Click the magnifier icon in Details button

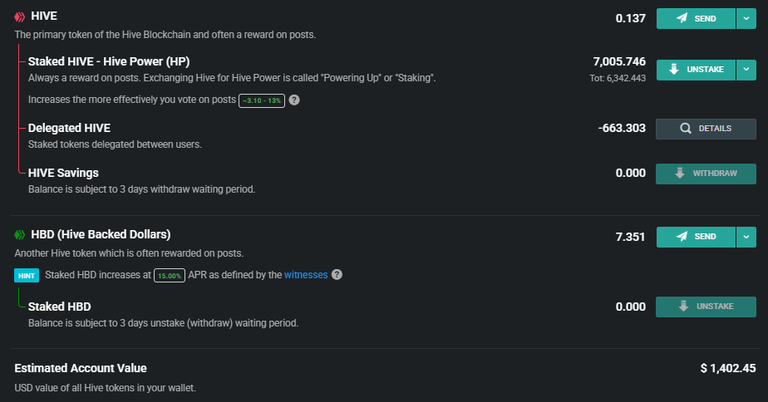tap(686, 128)
